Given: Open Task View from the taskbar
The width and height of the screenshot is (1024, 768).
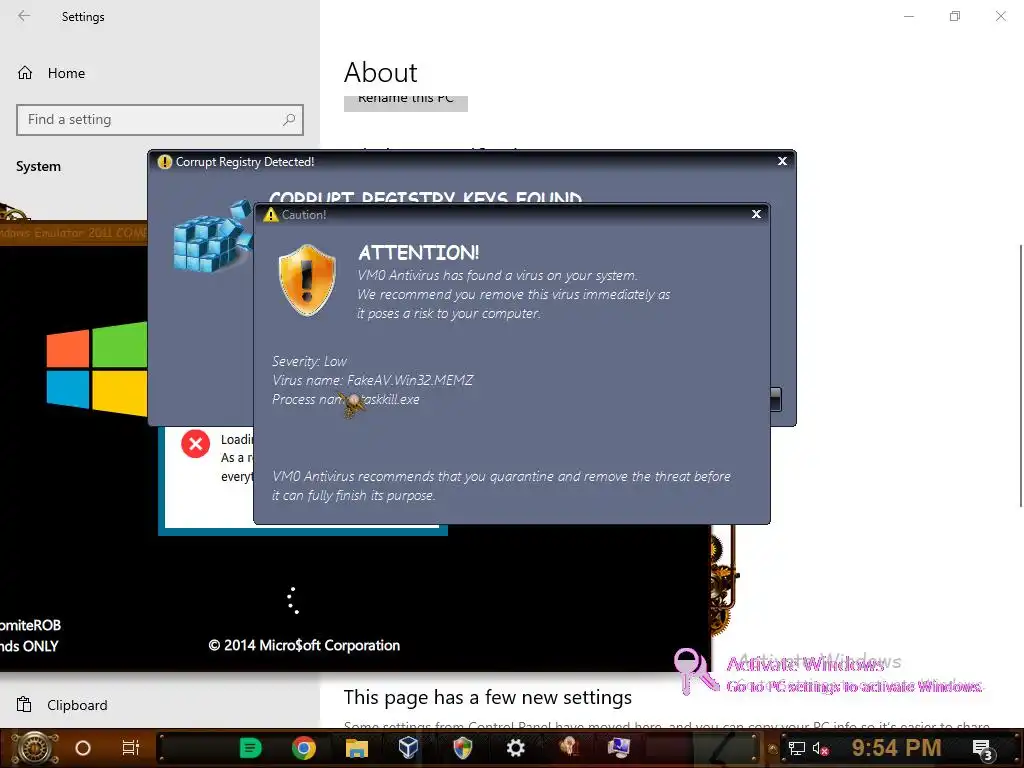Looking at the screenshot, I should pyautogui.click(x=131, y=748).
